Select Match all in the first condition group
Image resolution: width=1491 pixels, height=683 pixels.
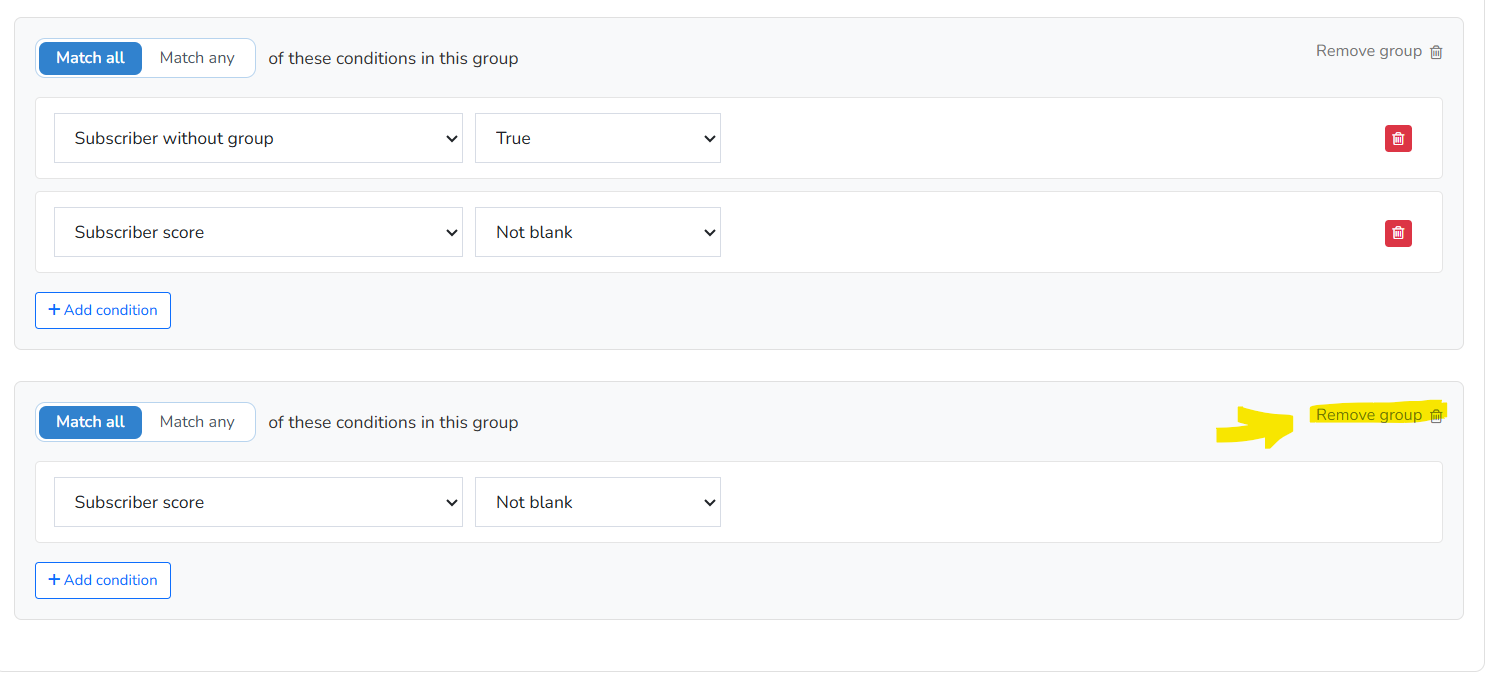pos(90,58)
